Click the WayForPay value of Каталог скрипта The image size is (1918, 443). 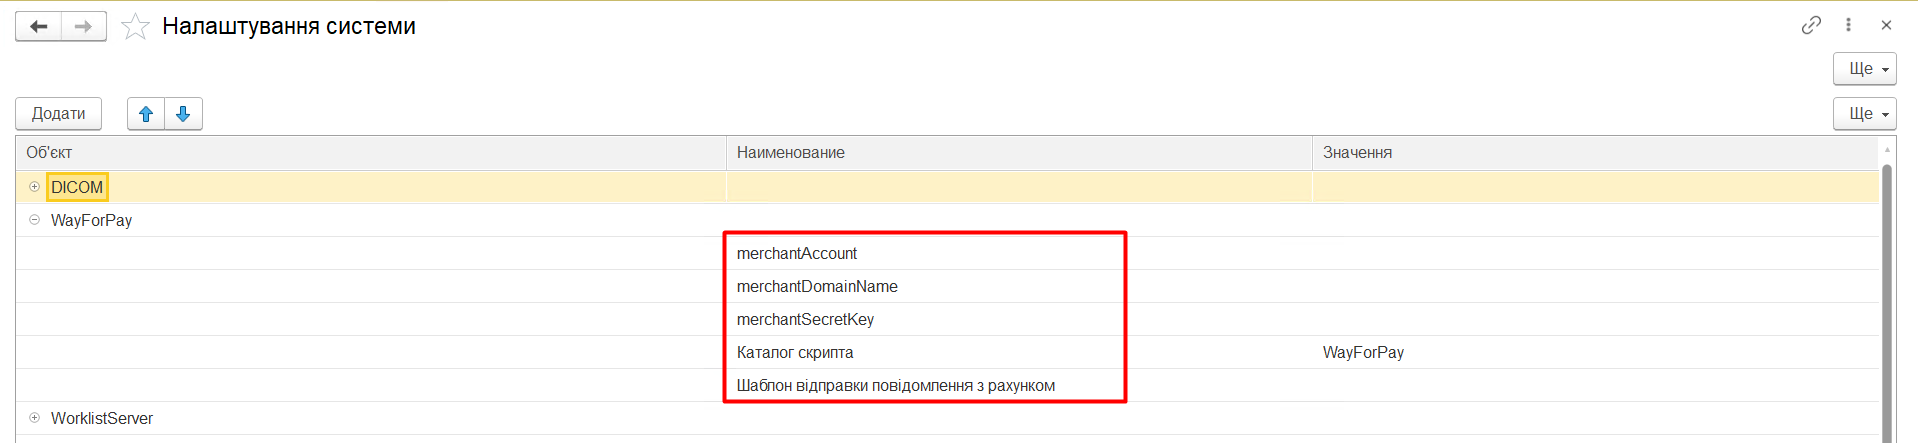tap(1363, 353)
